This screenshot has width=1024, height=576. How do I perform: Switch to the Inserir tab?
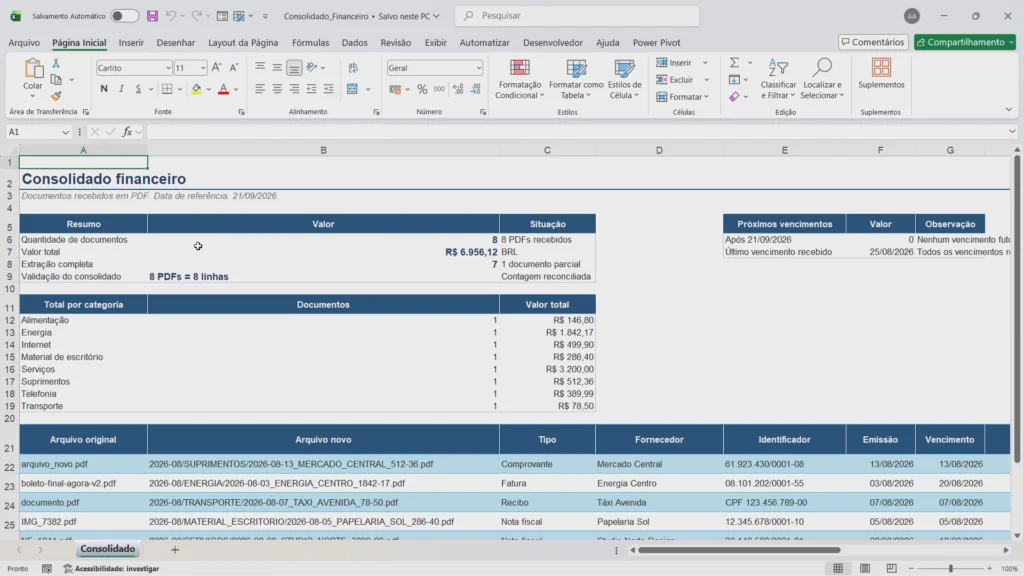click(x=131, y=42)
